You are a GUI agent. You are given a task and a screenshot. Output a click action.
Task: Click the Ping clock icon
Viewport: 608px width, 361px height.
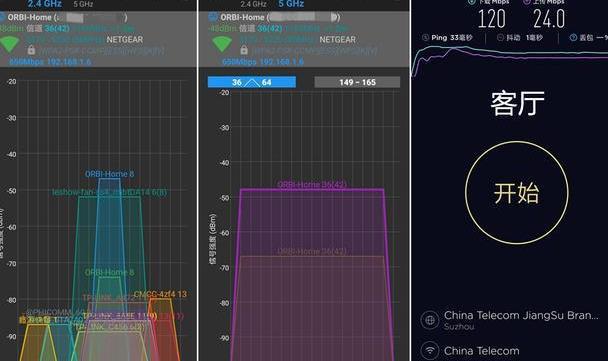click(425, 38)
